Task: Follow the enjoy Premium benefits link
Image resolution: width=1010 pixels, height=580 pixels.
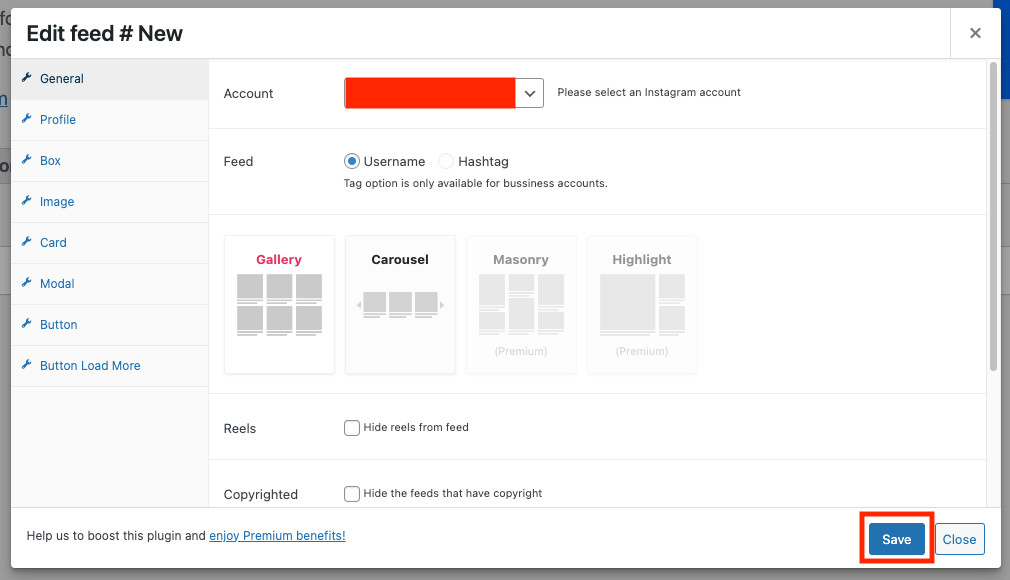Action: coord(277,536)
